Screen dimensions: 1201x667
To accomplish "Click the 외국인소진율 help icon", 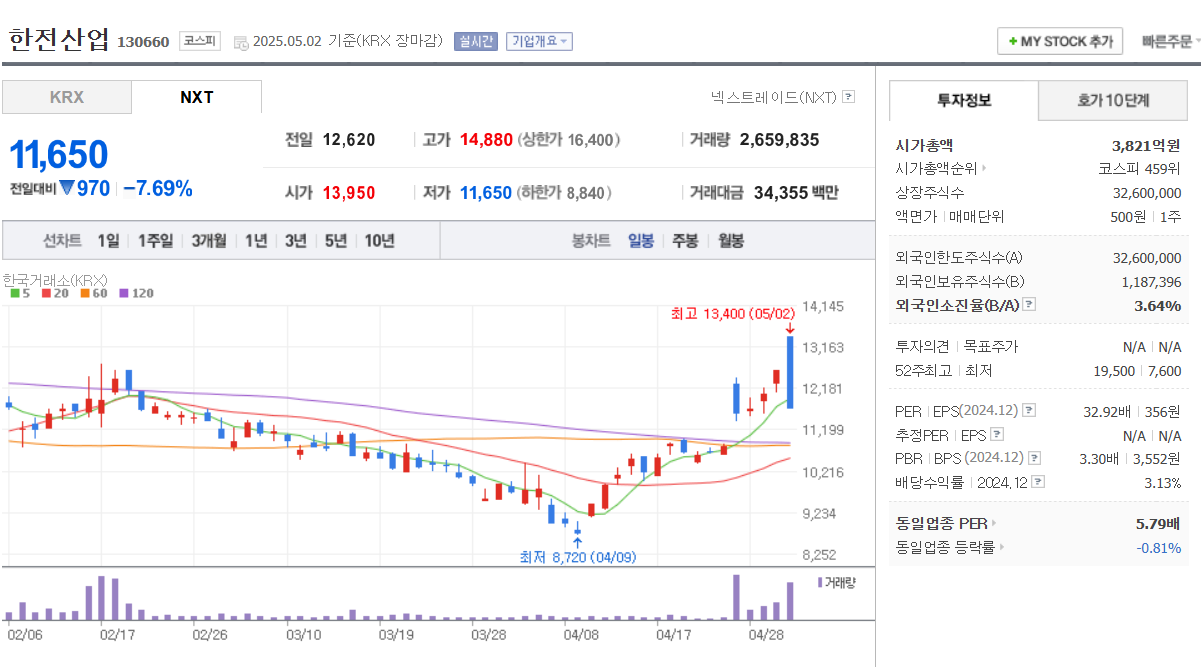I will pyautogui.click(x=1028, y=305).
